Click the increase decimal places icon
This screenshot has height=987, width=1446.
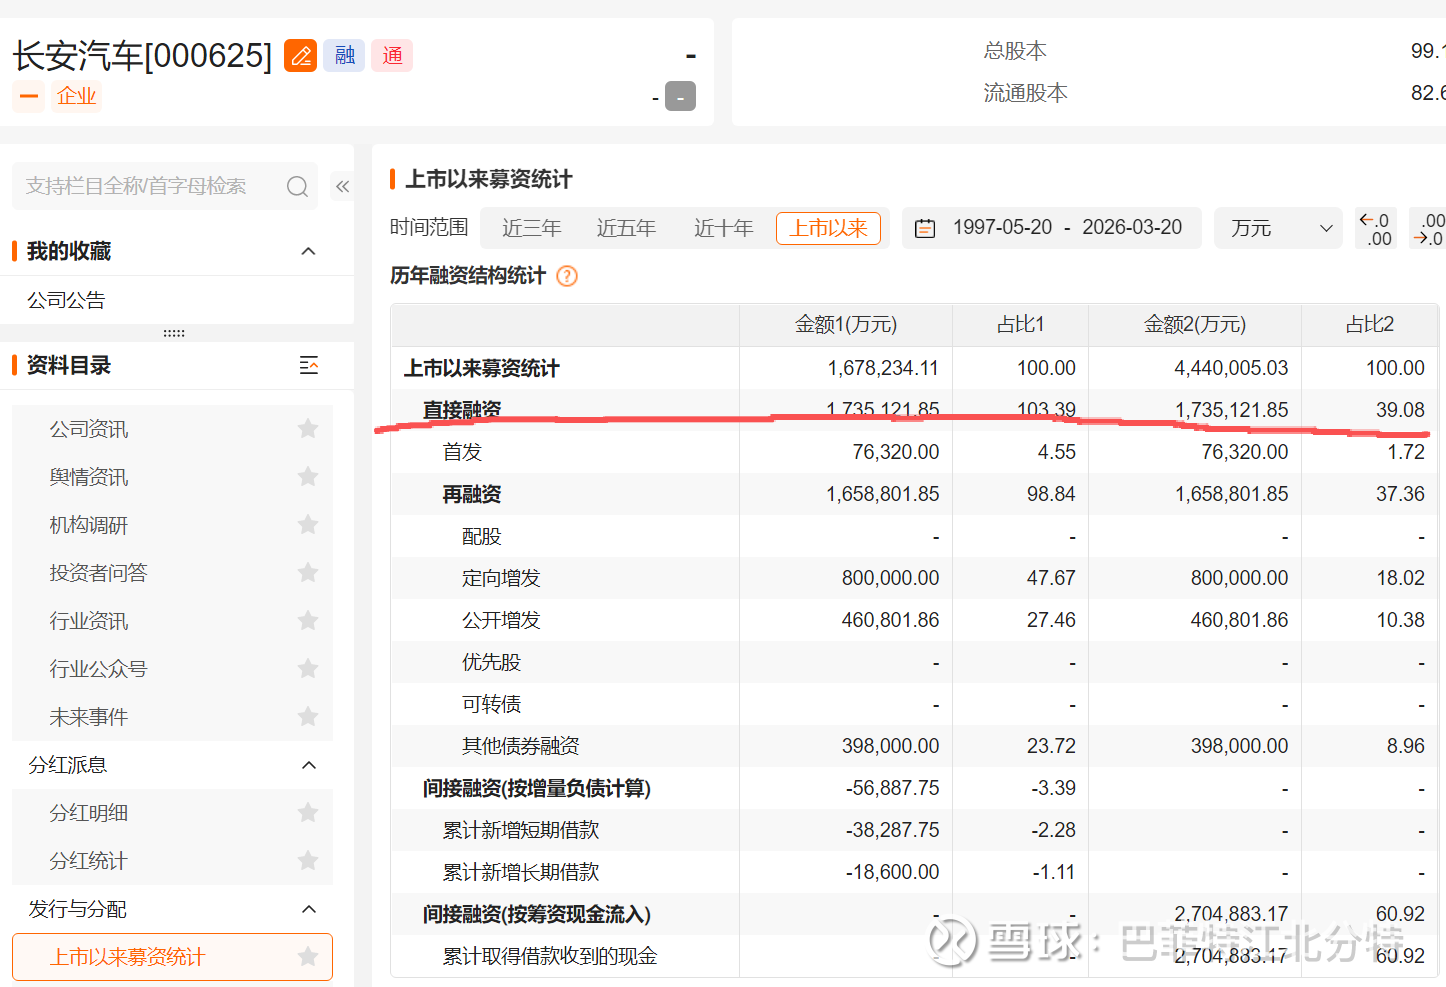click(x=1428, y=229)
